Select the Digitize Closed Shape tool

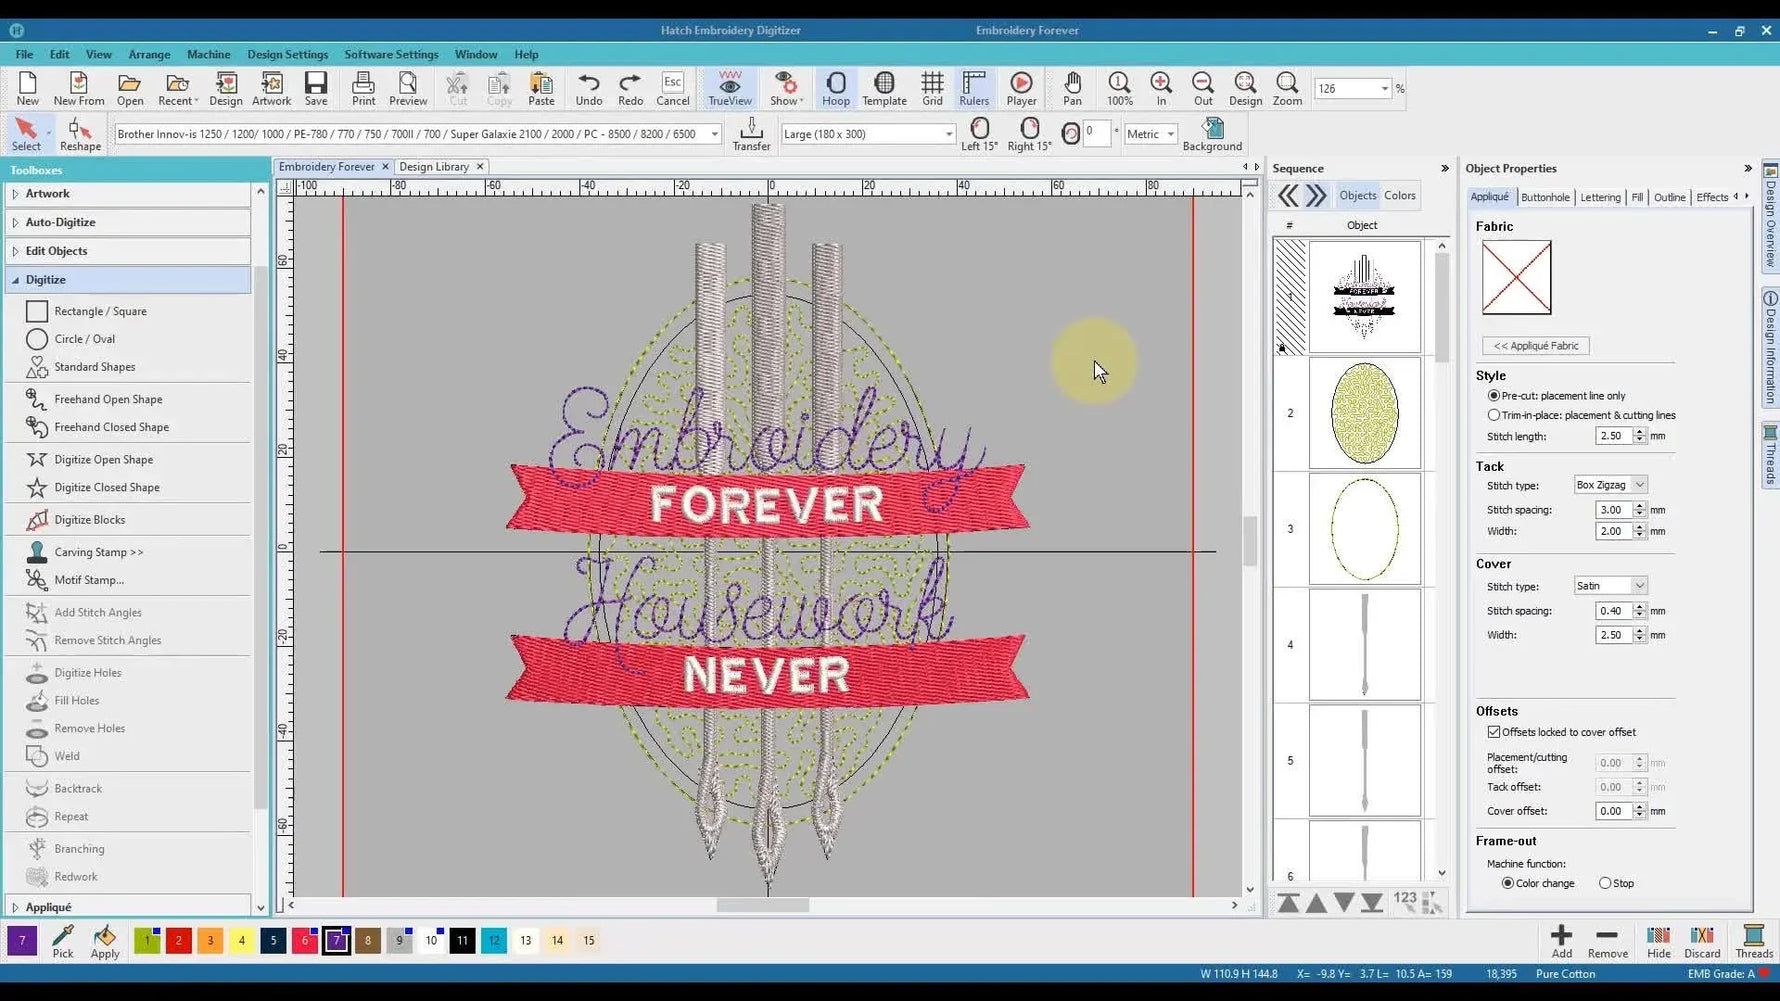click(106, 487)
